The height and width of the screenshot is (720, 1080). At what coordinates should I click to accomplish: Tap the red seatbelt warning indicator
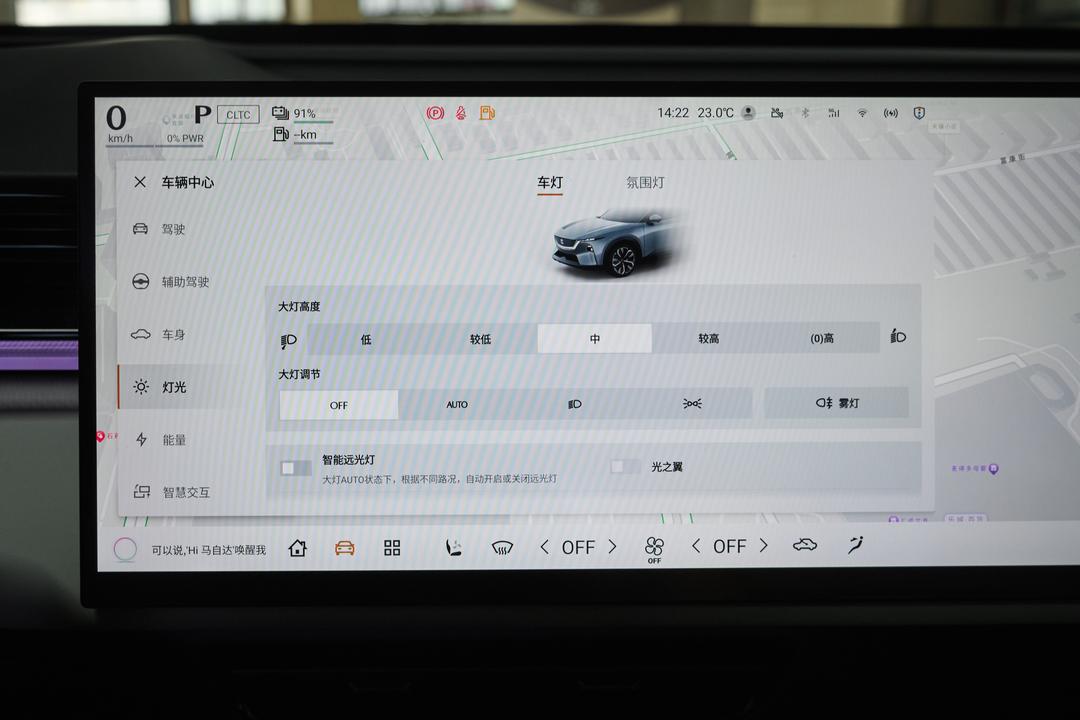tap(461, 112)
